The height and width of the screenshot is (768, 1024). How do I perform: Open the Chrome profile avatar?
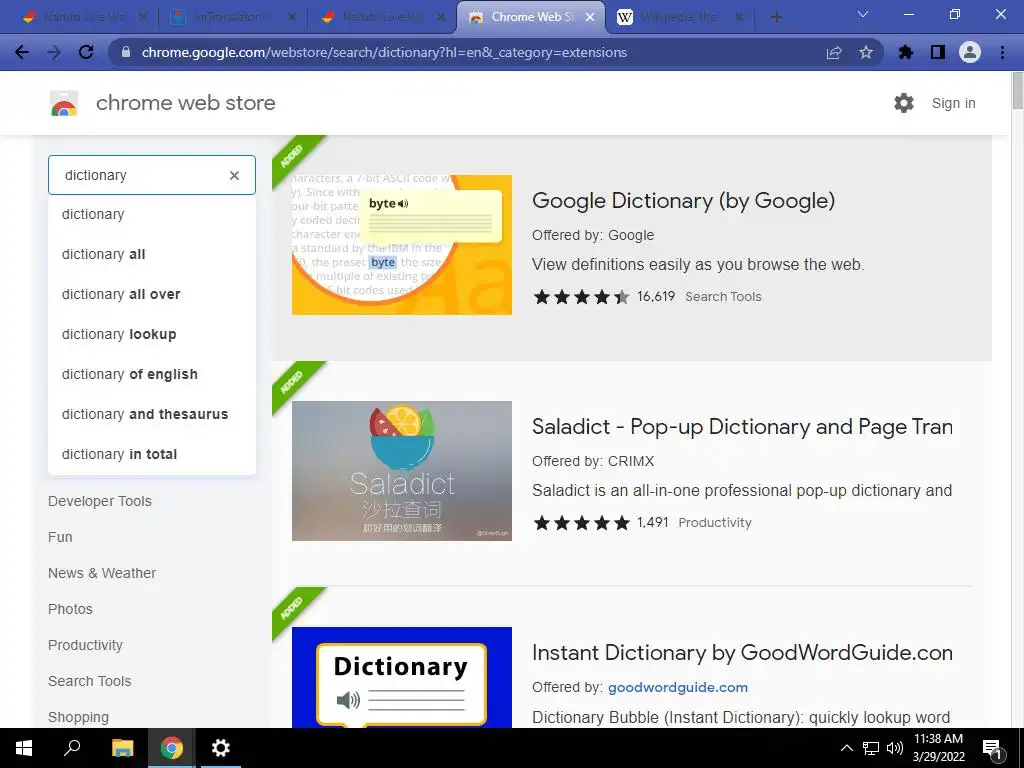970,52
